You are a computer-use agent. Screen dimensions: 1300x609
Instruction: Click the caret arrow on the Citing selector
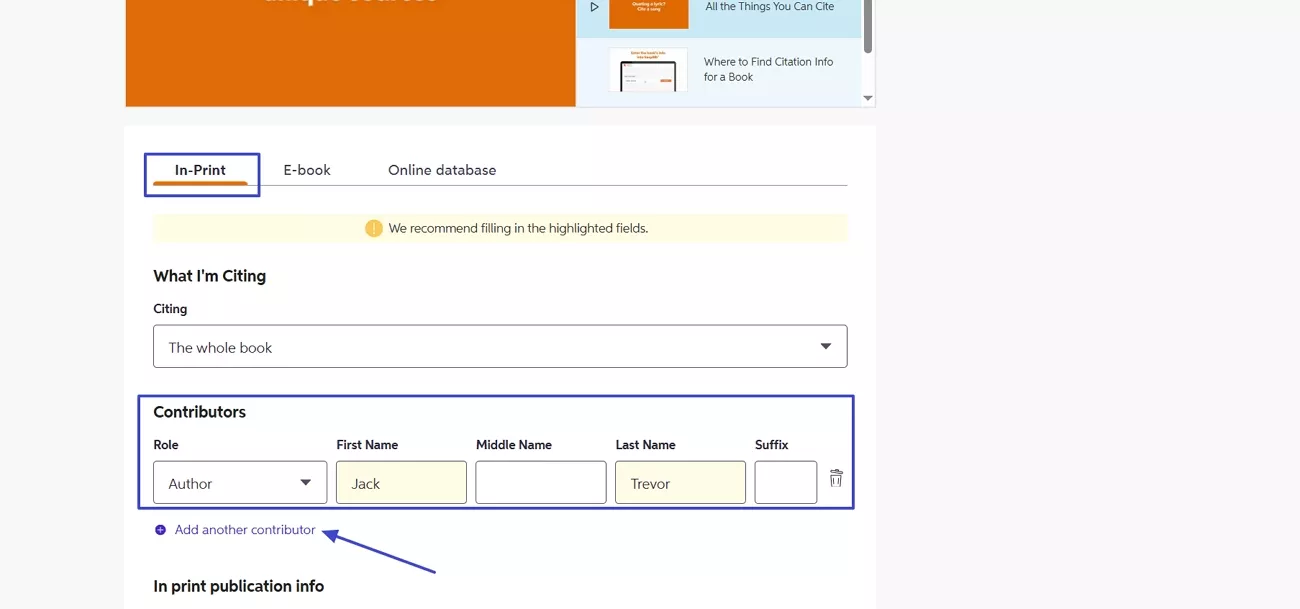(825, 345)
